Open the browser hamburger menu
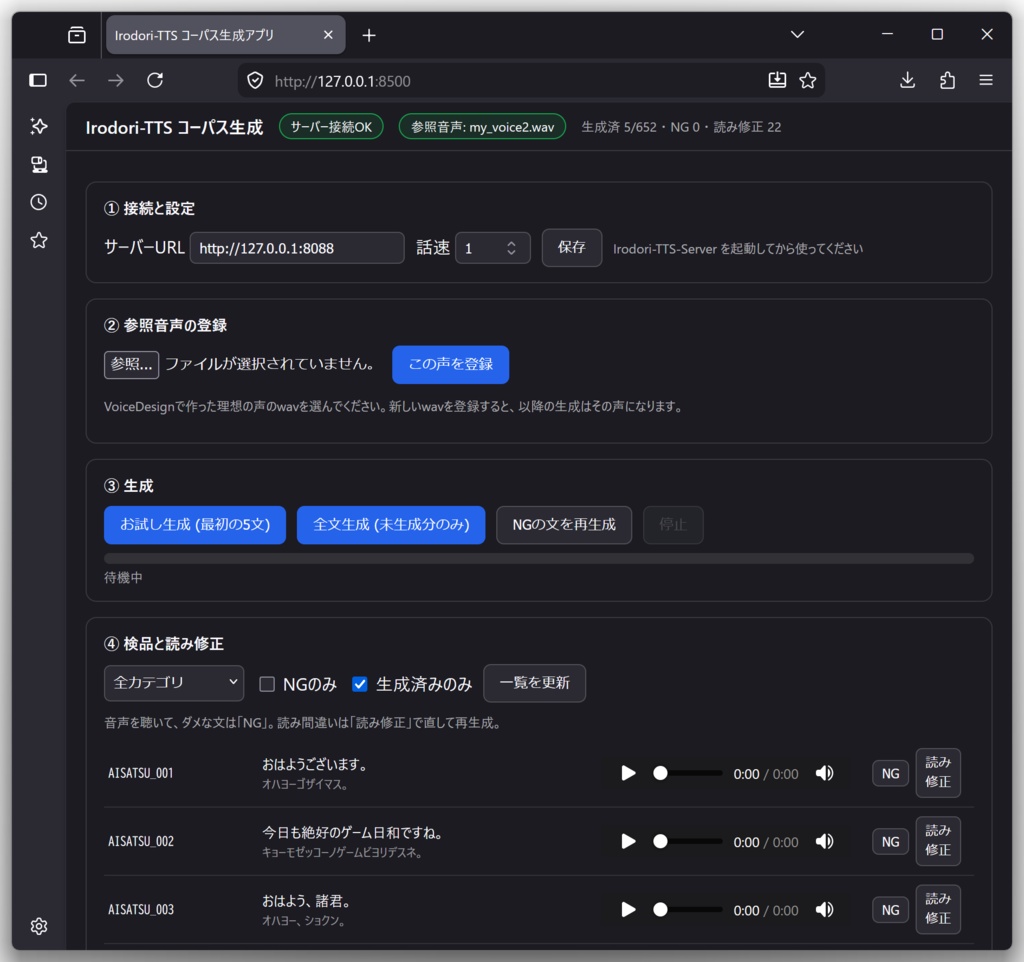 point(986,80)
